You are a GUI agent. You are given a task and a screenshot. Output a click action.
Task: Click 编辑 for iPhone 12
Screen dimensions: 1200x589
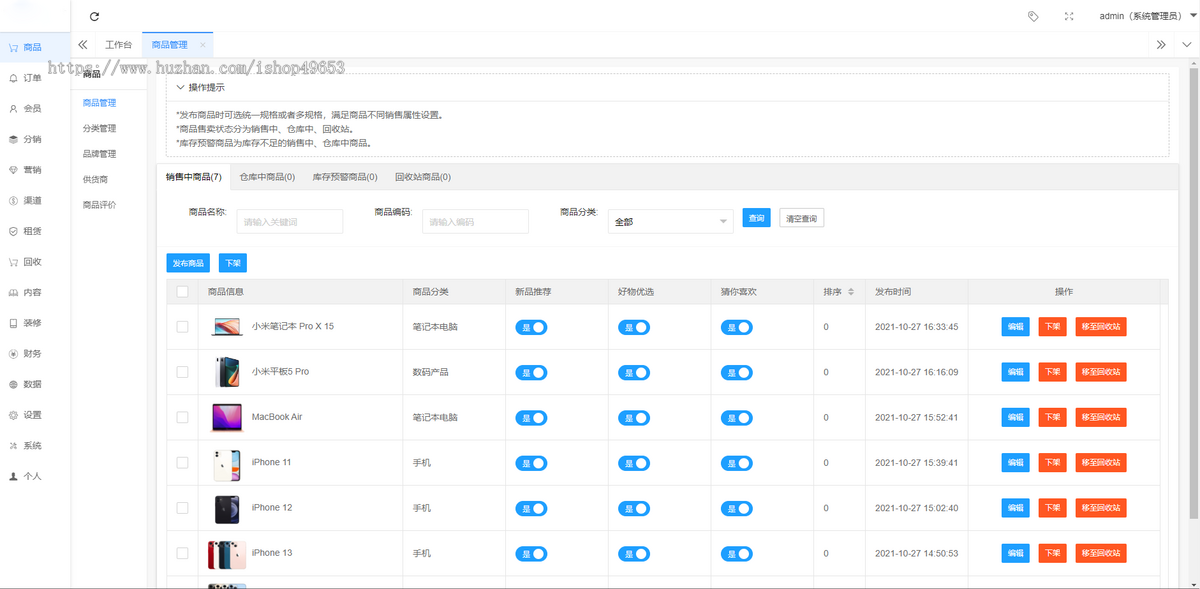(x=1016, y=508)
